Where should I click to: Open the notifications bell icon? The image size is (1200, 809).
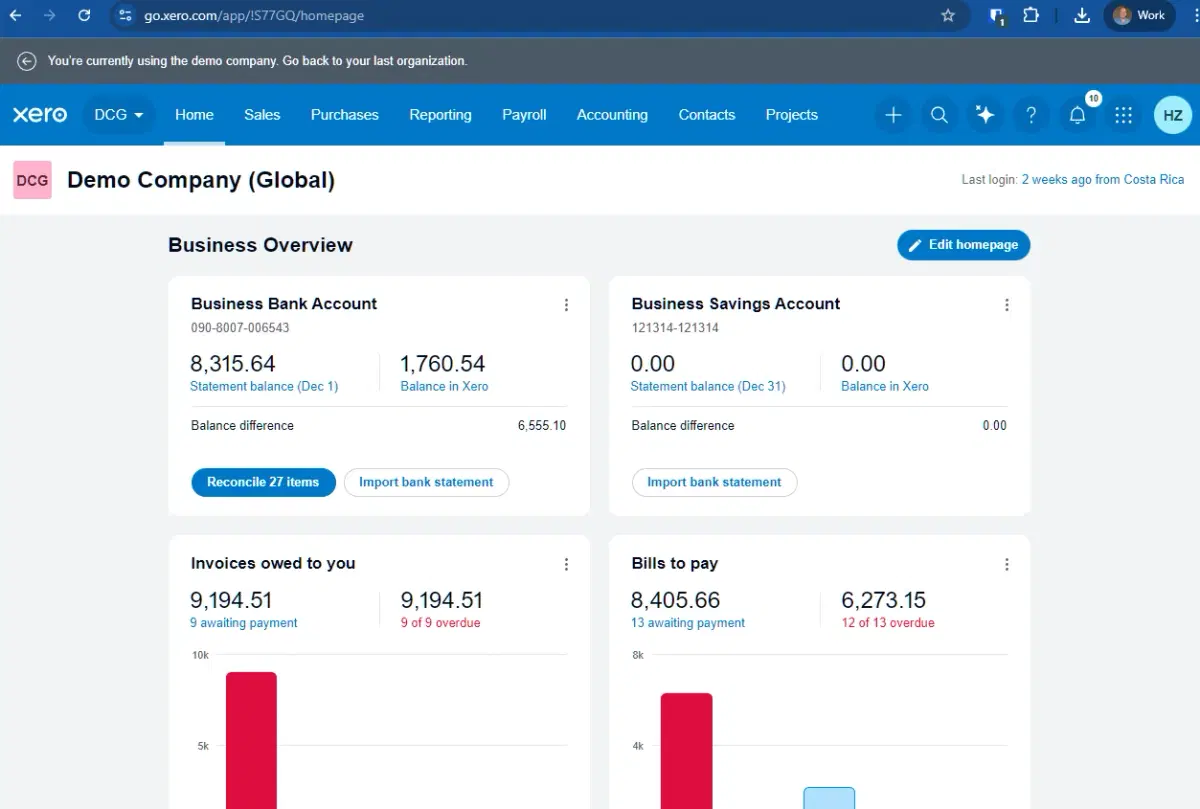[1077, 115]
